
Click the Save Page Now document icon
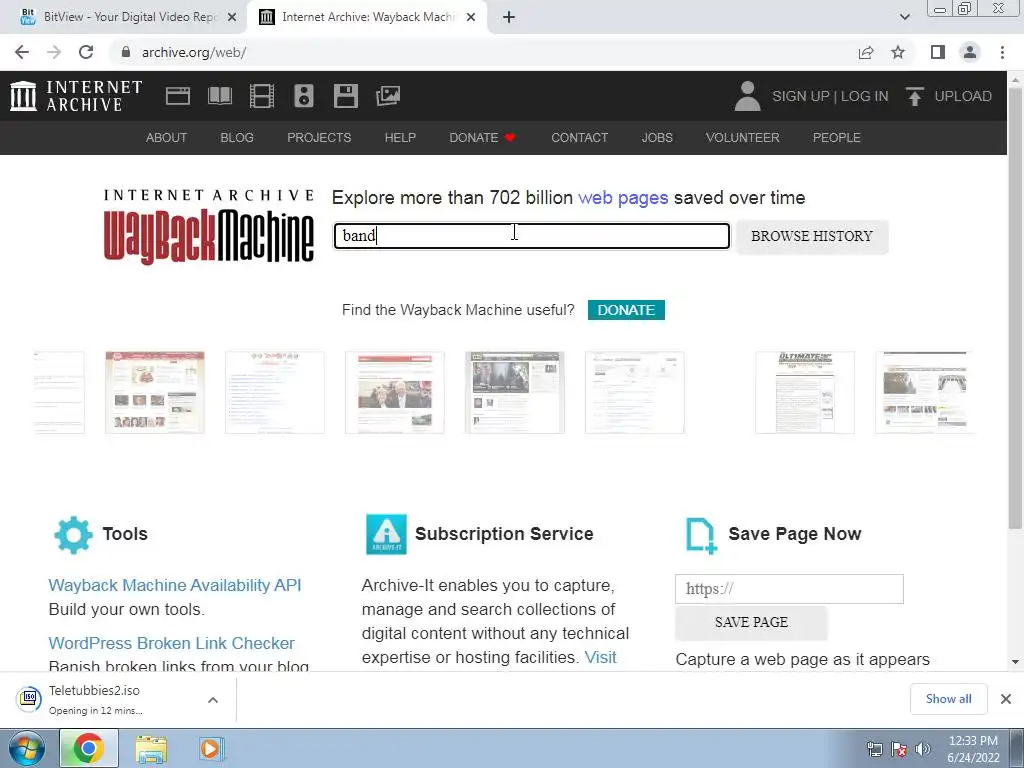(701, 536)
